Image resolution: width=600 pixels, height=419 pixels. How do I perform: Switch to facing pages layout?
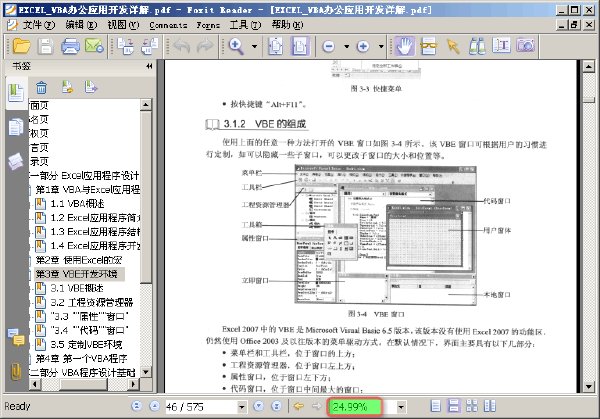(x=490, y=406)
